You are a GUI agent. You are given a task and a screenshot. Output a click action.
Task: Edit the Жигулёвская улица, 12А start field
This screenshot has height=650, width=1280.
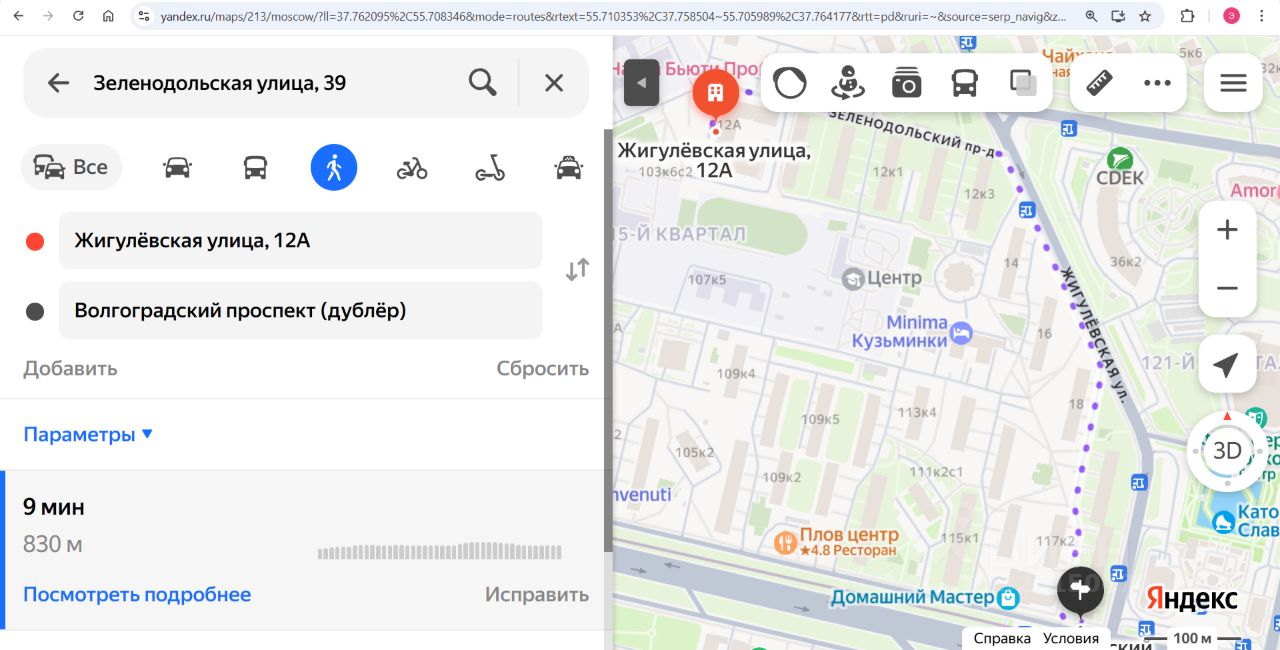(301, 240)
